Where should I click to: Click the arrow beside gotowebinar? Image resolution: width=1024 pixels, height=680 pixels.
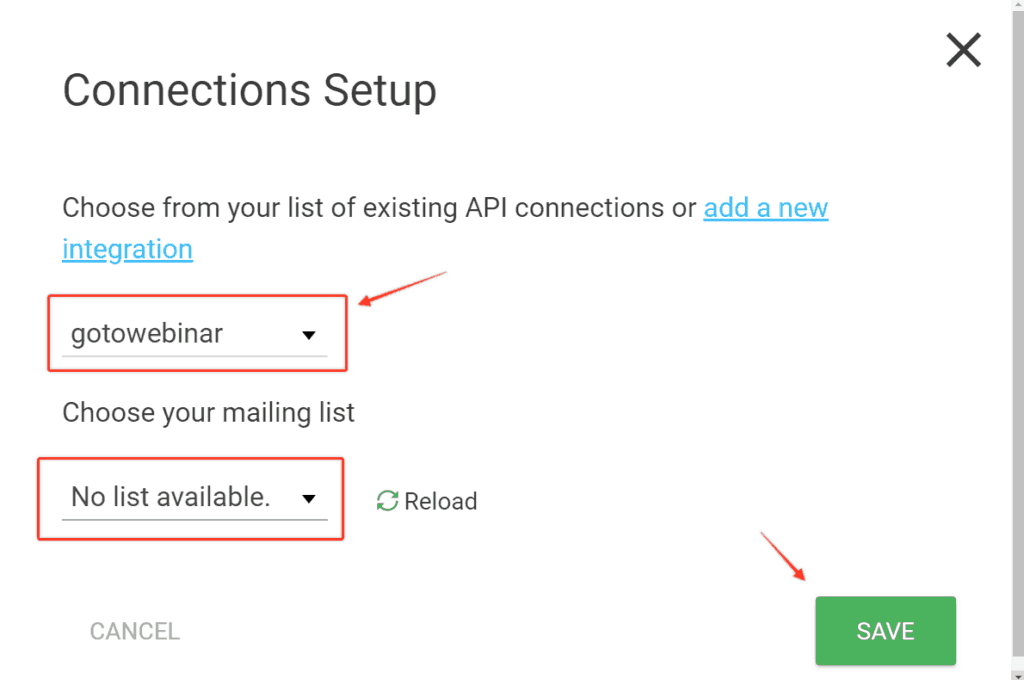pyautogui.click(x=309, y=335)
